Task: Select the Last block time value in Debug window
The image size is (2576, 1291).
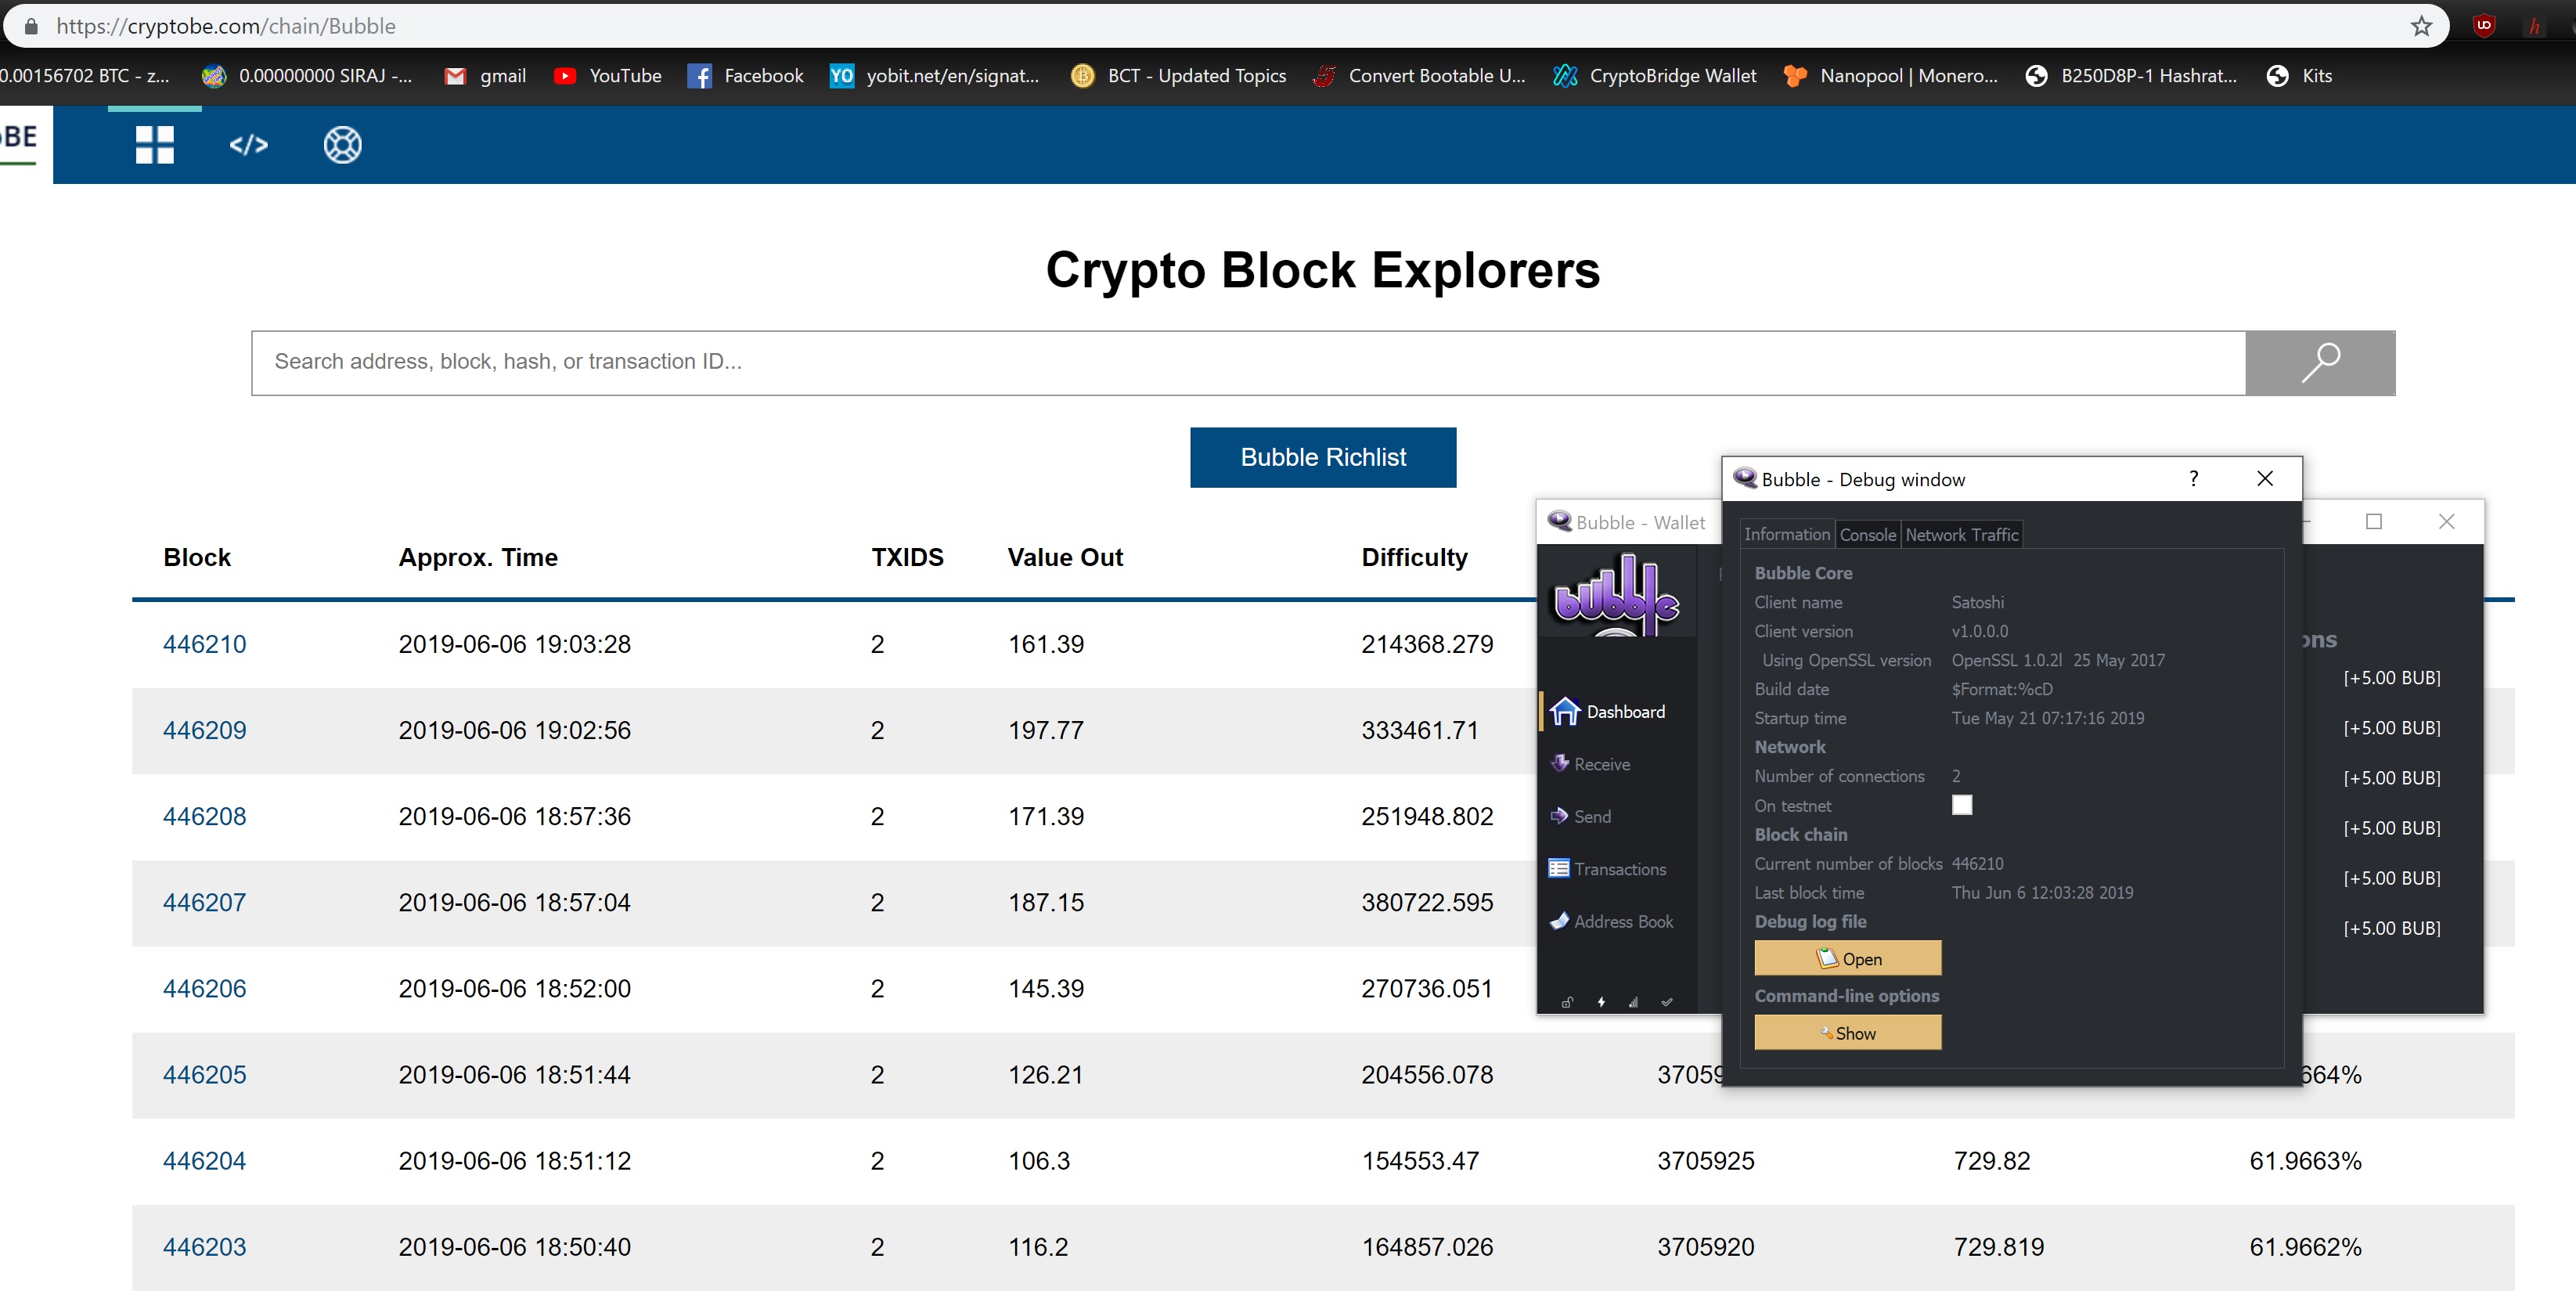Action: coord(2042,892)
